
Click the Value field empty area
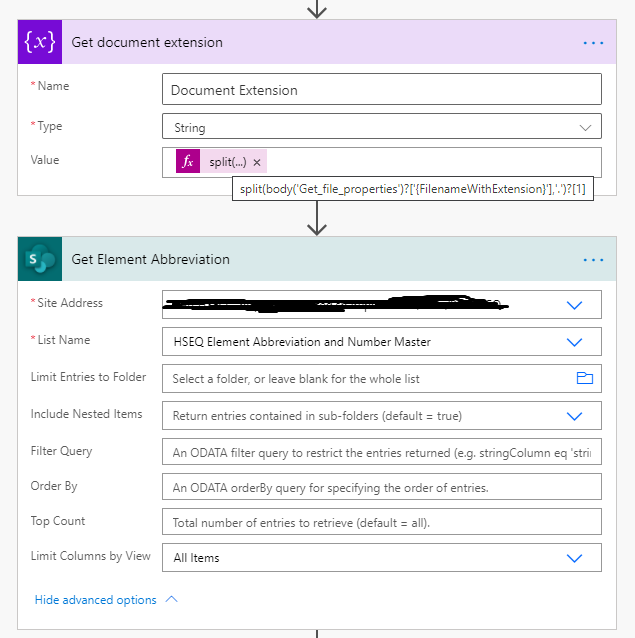(x=433, y=162)
